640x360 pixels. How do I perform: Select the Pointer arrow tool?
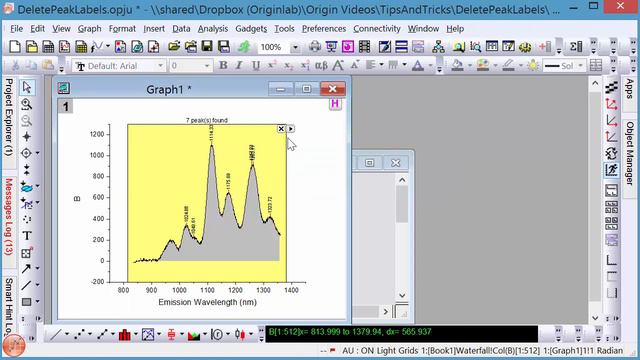(27, 87)
